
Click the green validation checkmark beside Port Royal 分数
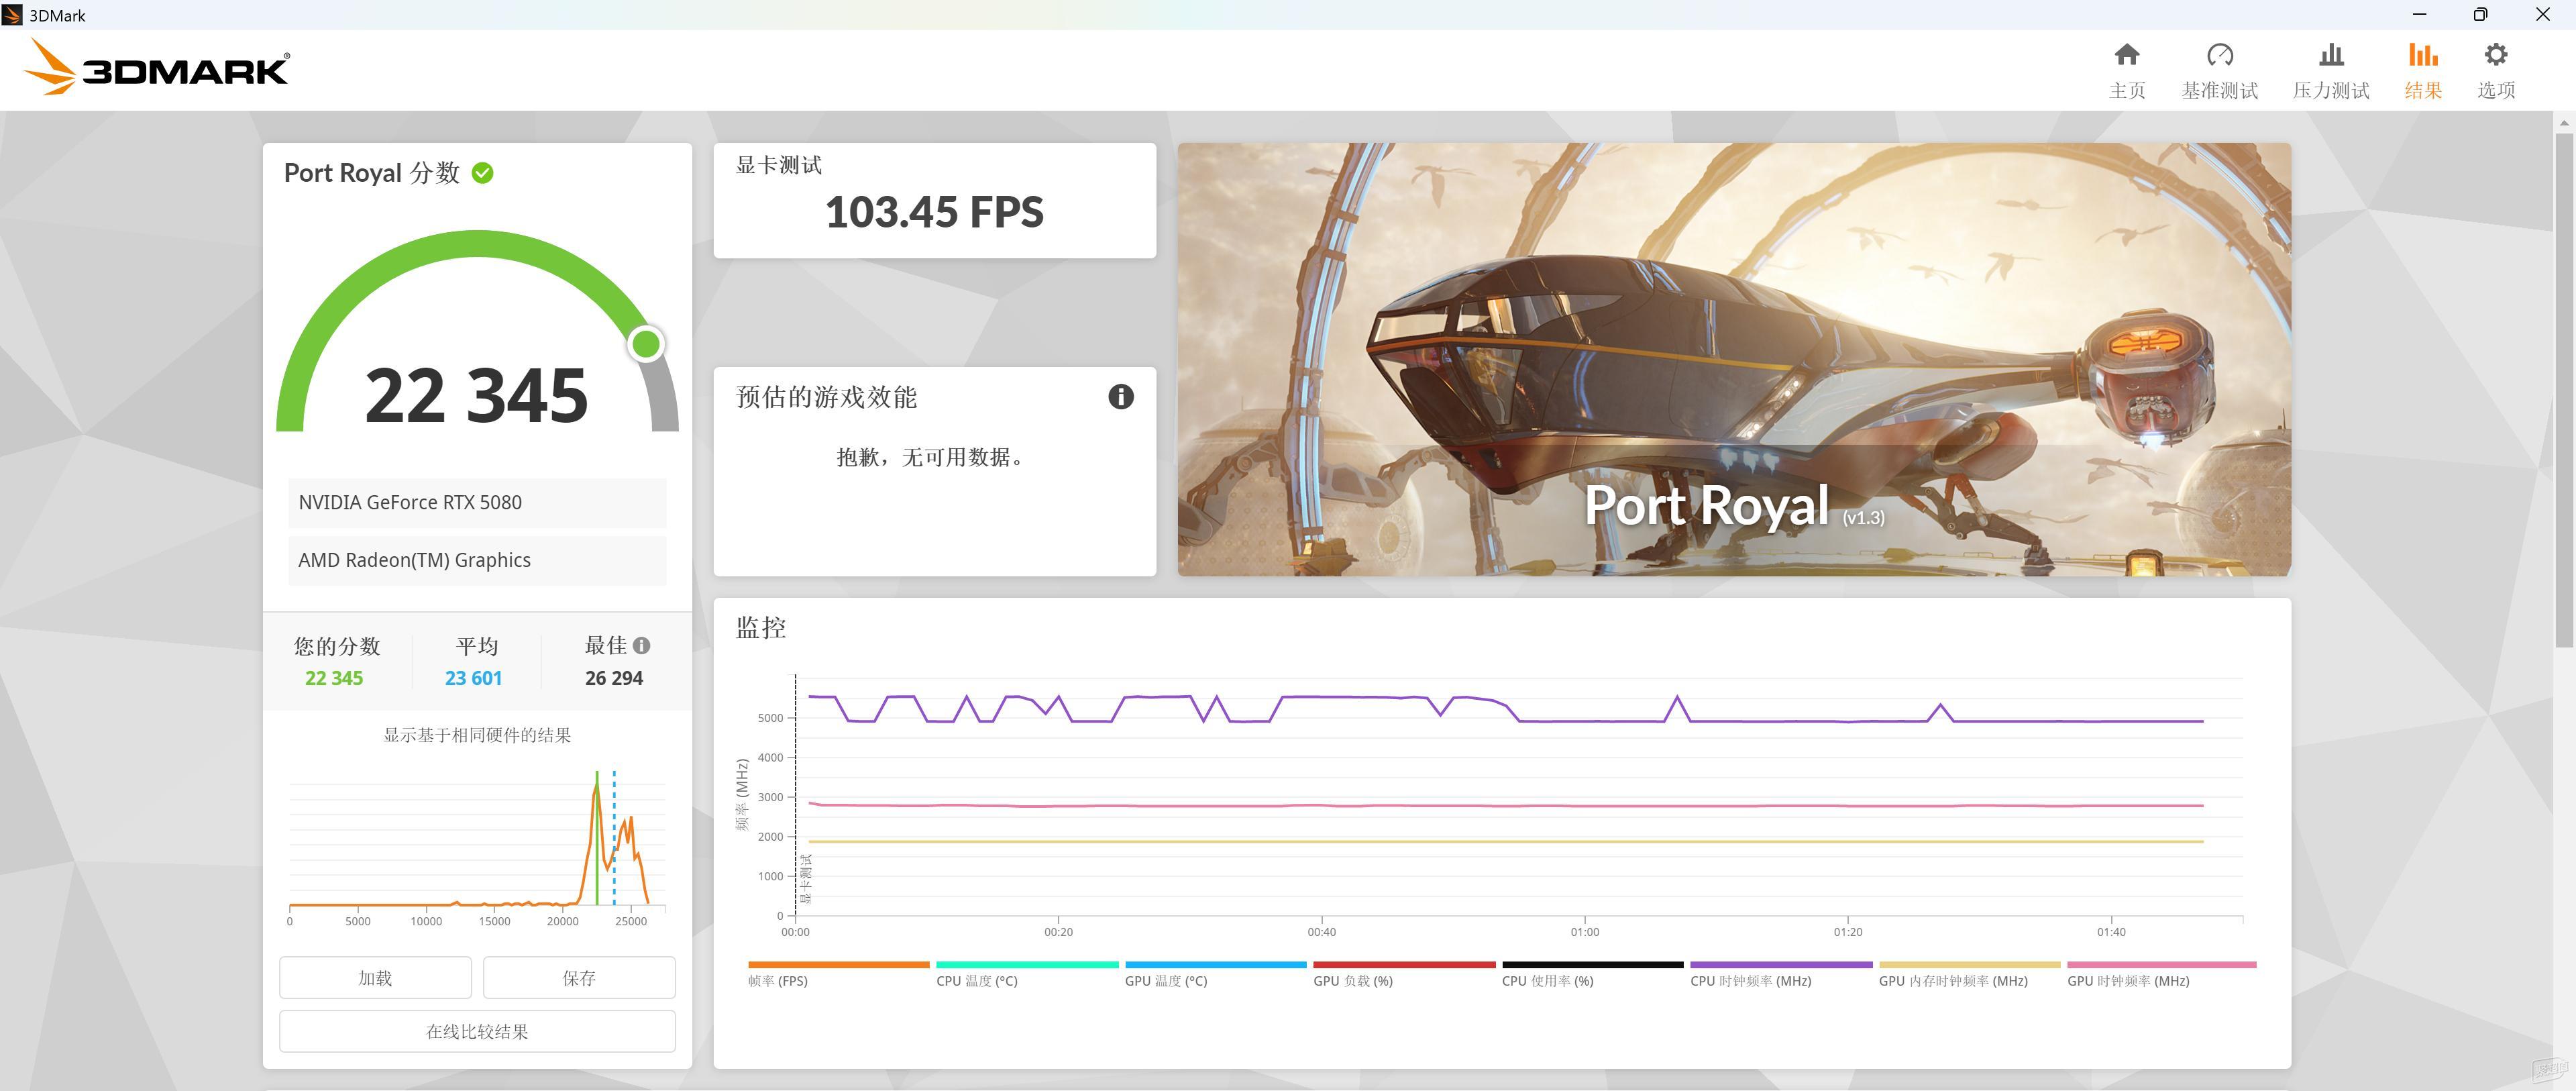pos(482,173)
